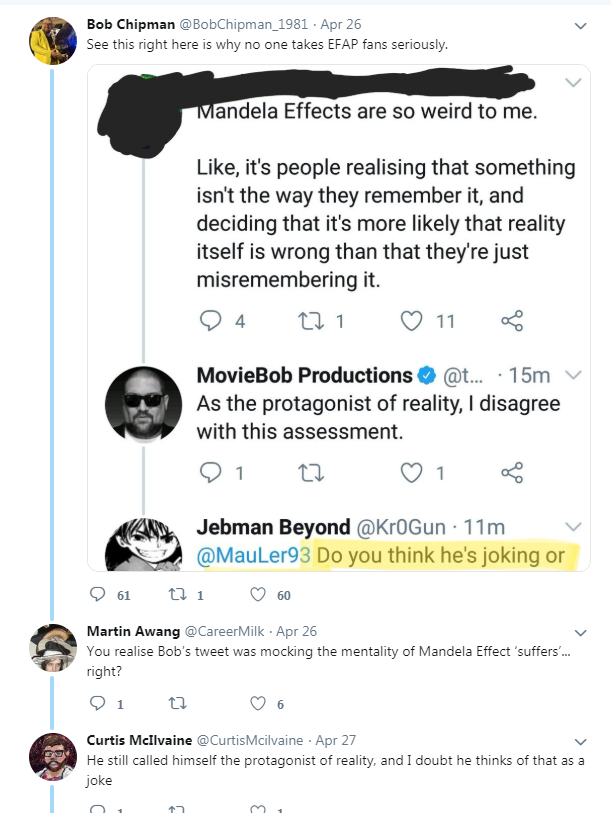Open dropdown chevron on Curtis McIlvaine's tweet

[580, 741]
